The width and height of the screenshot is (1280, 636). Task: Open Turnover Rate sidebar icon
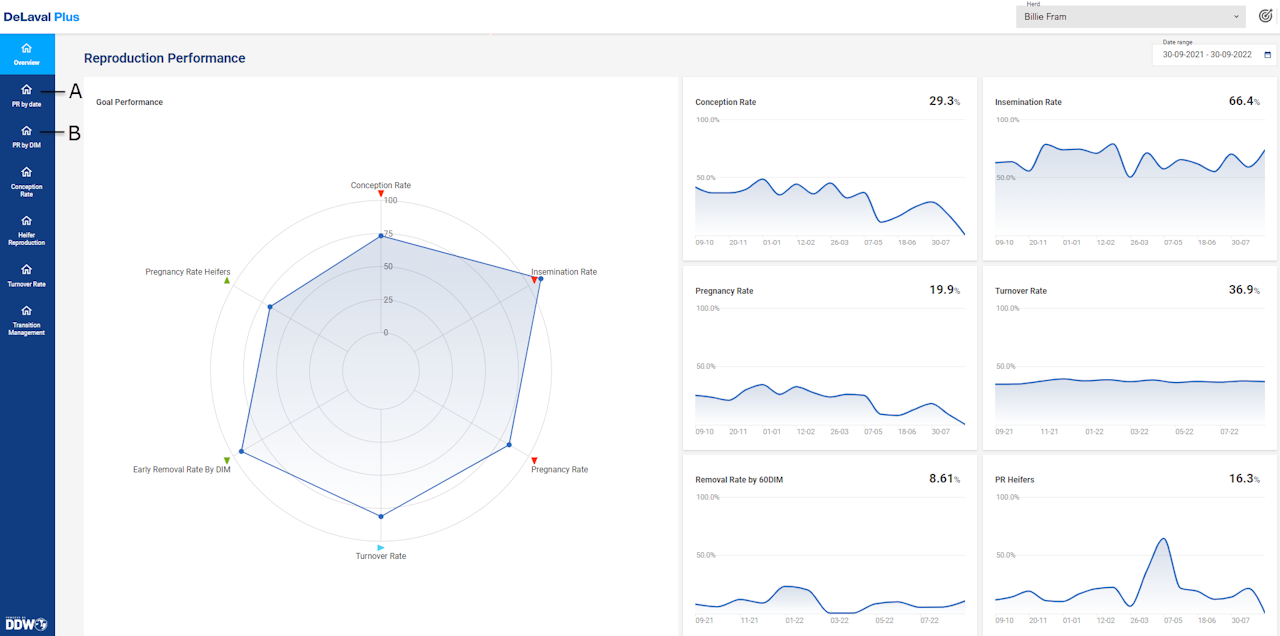pos(27,269)
